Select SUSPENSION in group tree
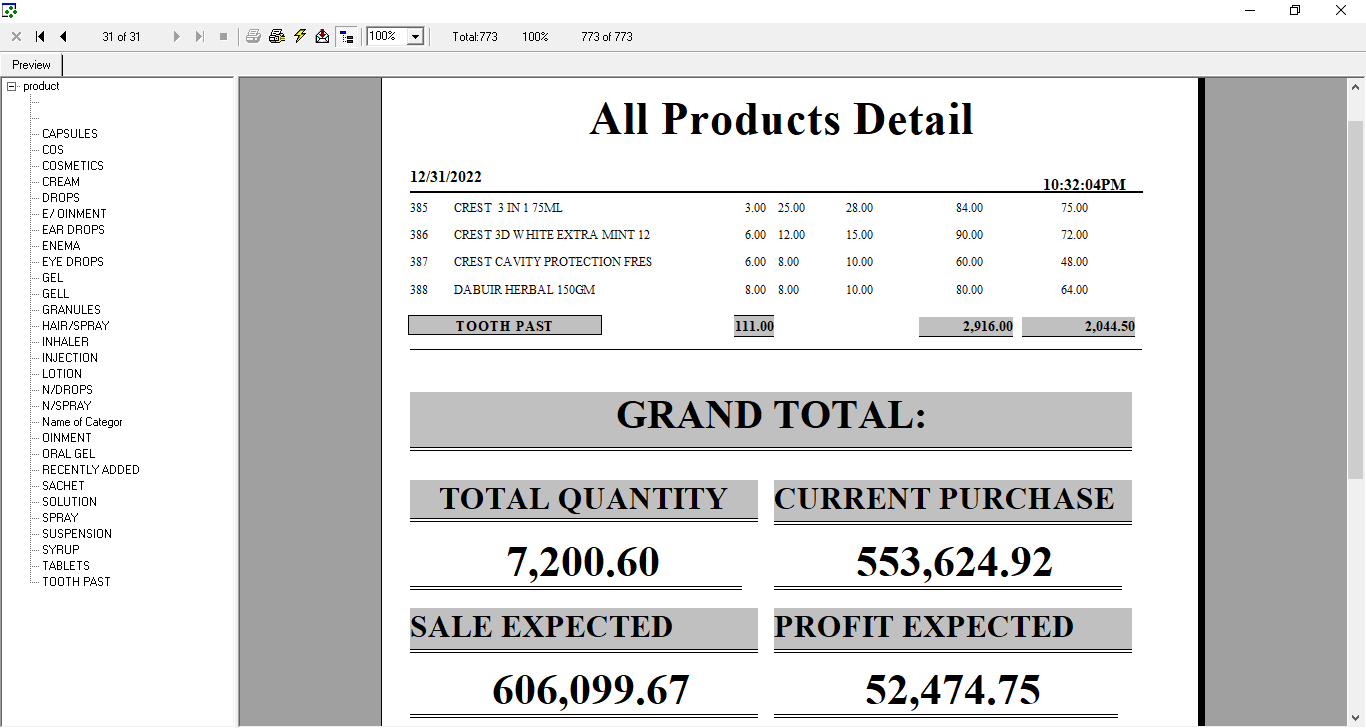The width and height of the screenshot is (1366, 728). coord(77,534)
